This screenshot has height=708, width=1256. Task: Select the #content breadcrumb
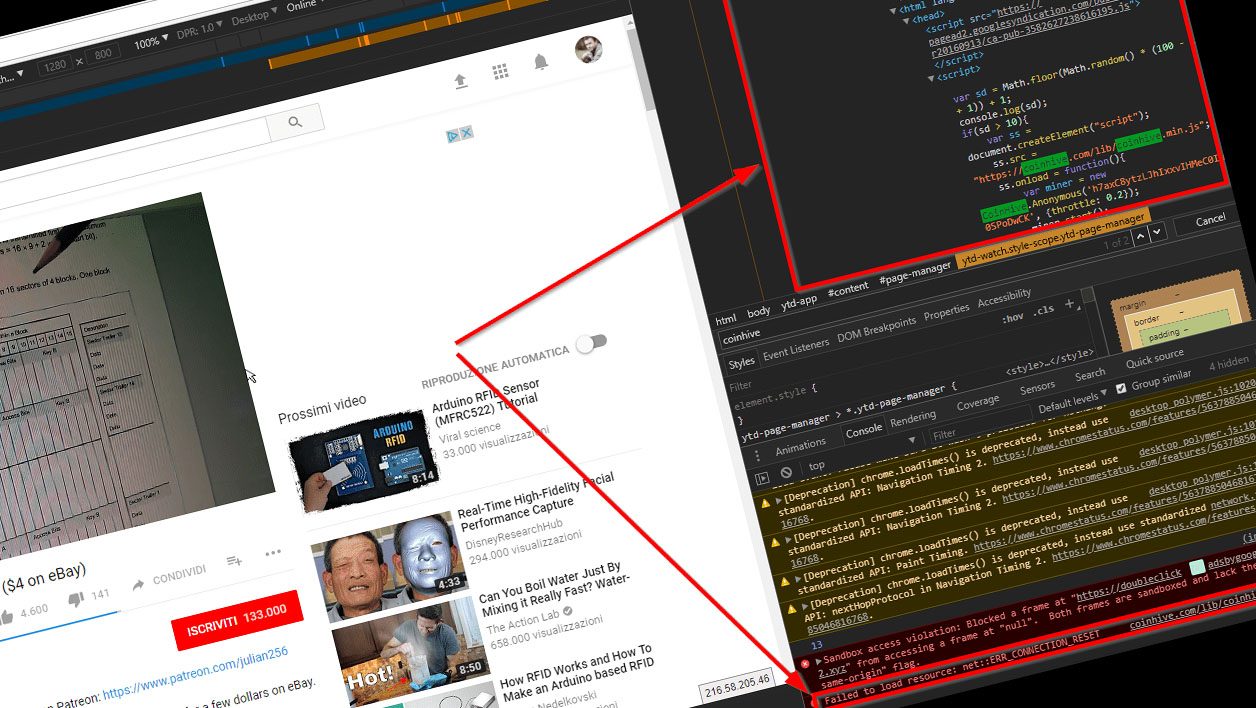848,288
